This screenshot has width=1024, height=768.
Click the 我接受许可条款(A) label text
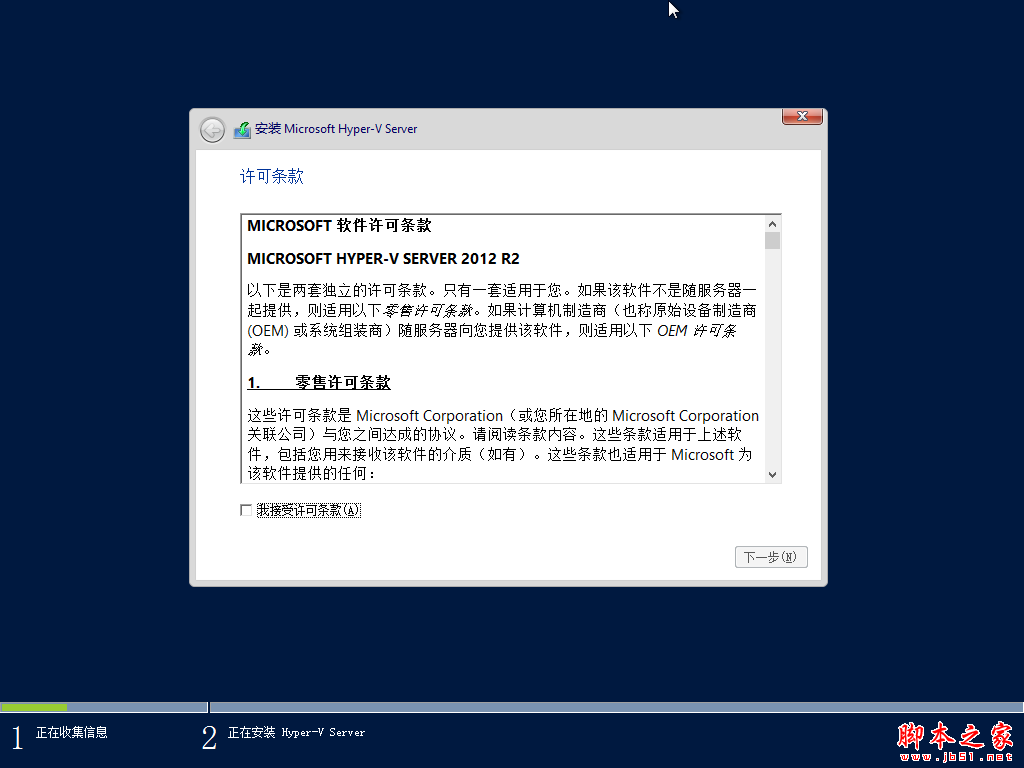(308, 510)
